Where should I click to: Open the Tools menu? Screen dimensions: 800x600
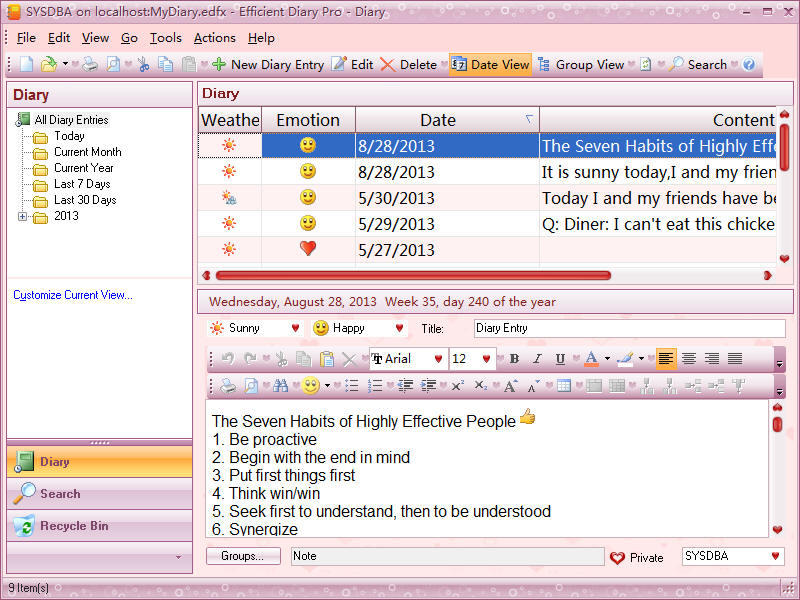[x=165, y=38]
